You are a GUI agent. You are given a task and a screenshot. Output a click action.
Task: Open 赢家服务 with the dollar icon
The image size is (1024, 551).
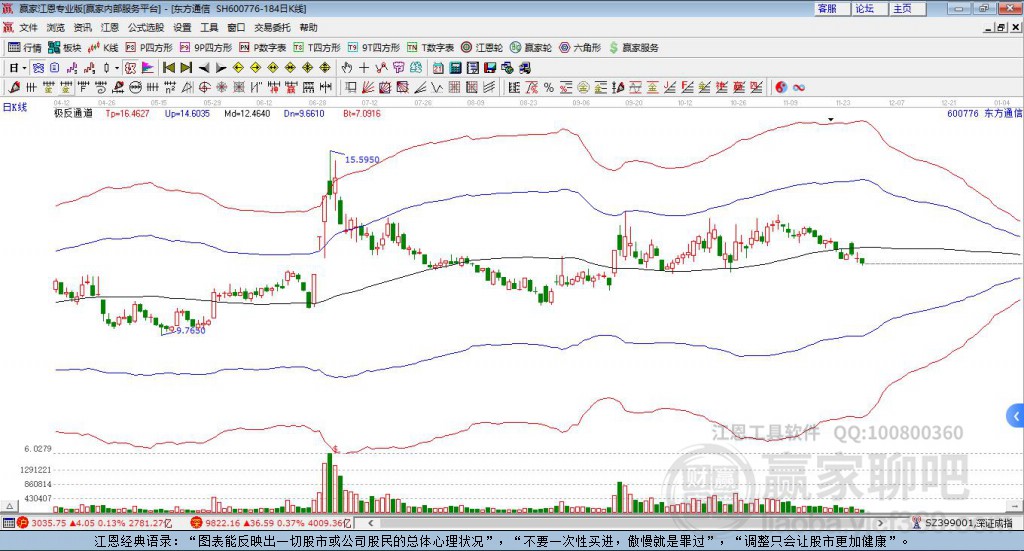click(634, 47)
